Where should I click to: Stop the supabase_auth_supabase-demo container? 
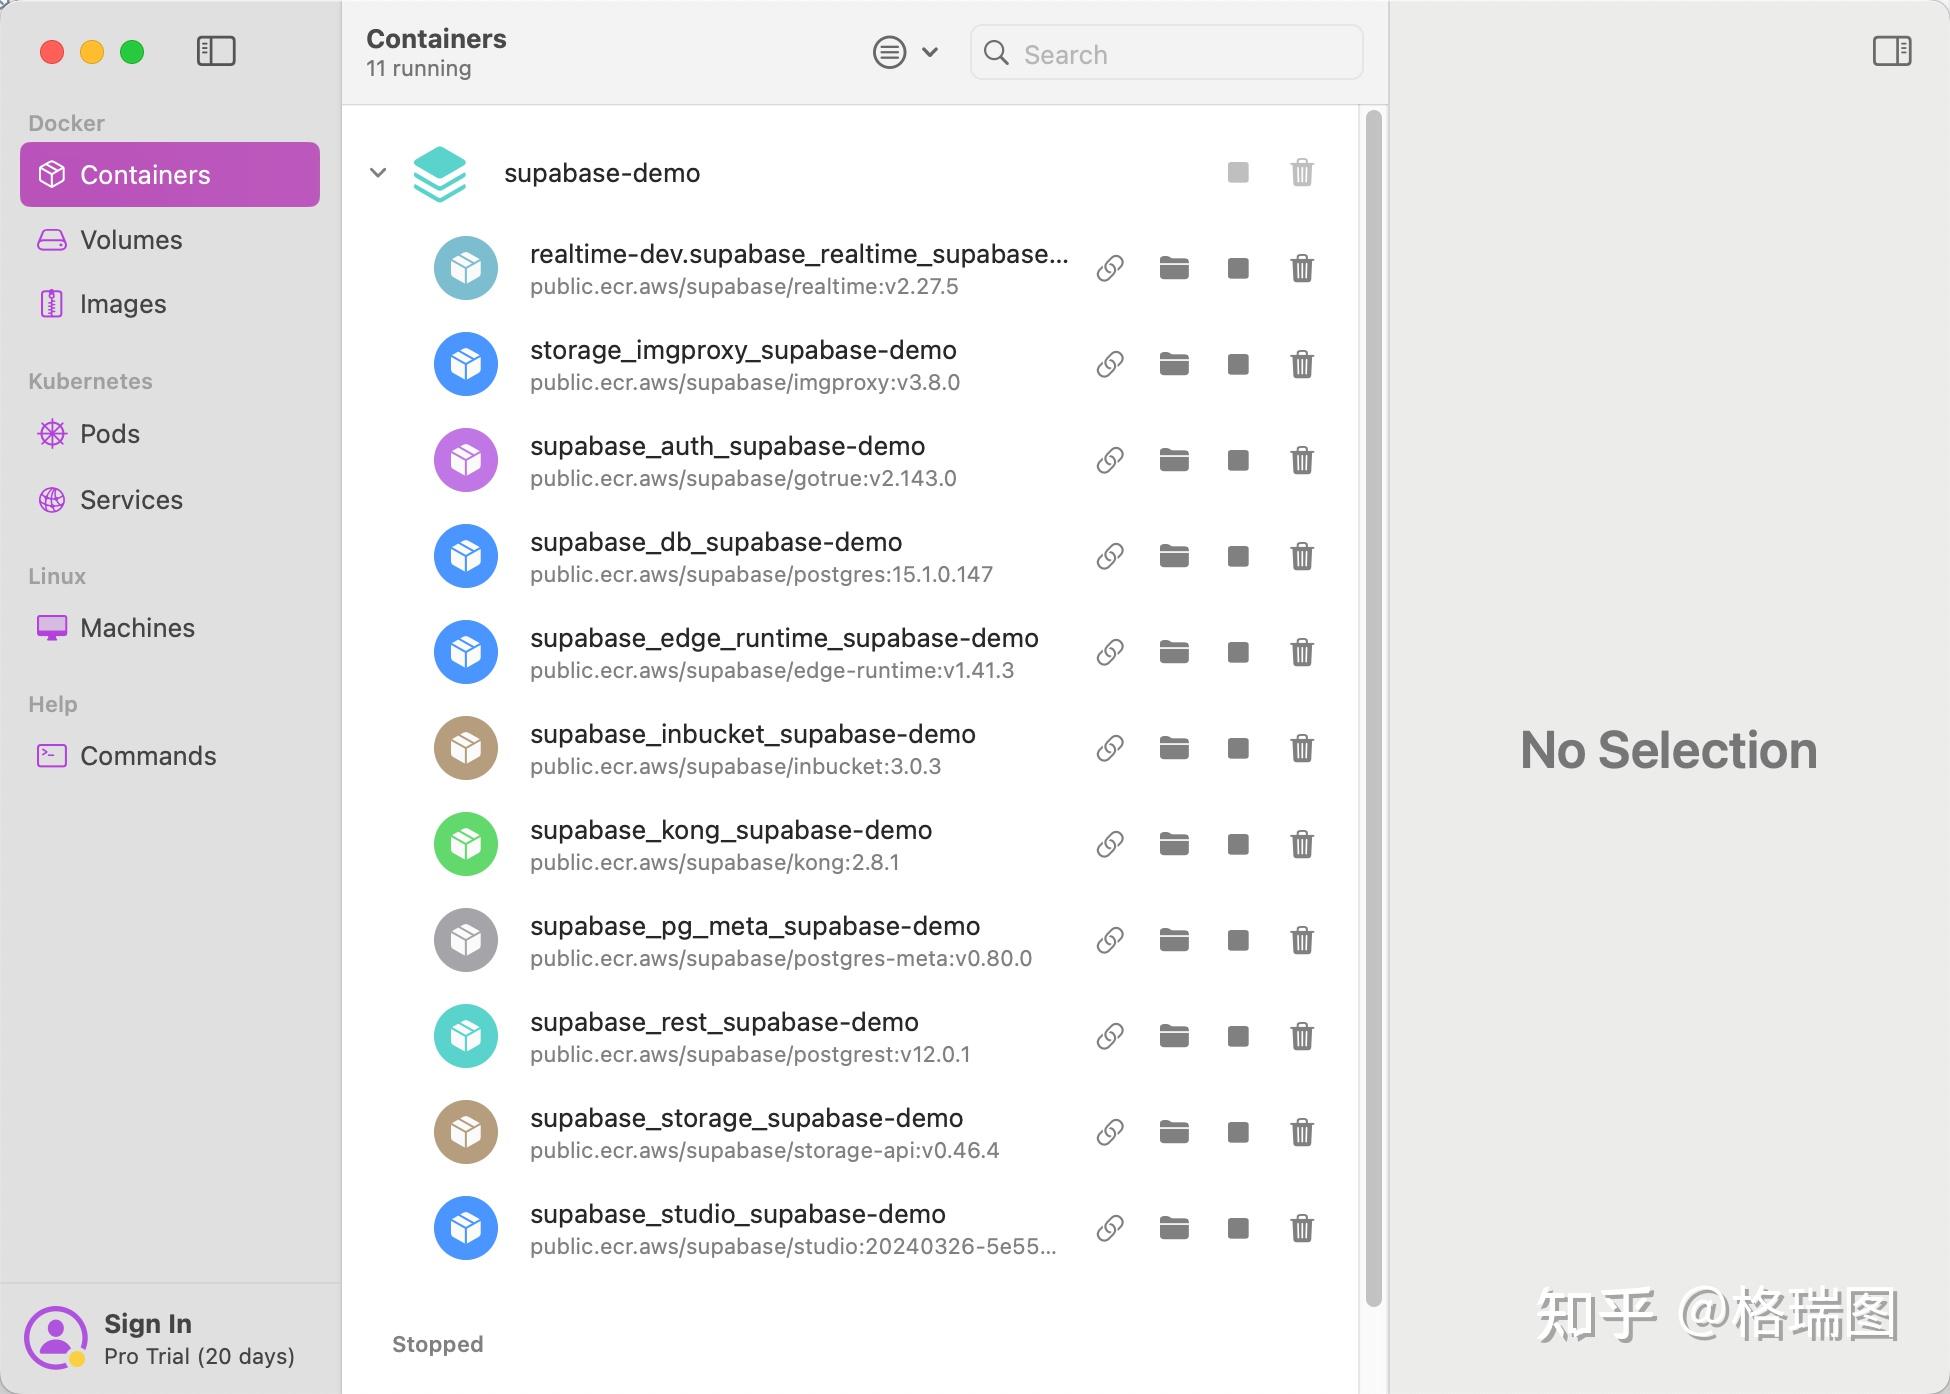(1237, 460)
